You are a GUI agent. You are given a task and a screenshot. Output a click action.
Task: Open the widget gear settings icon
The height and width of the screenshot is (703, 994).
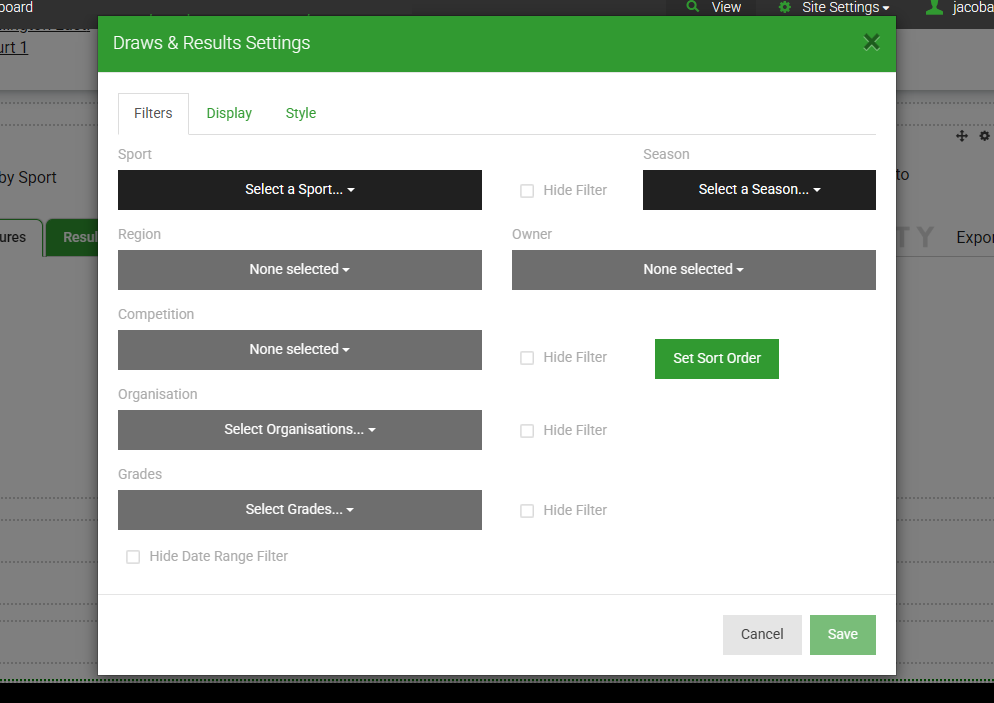pos(984,136)
